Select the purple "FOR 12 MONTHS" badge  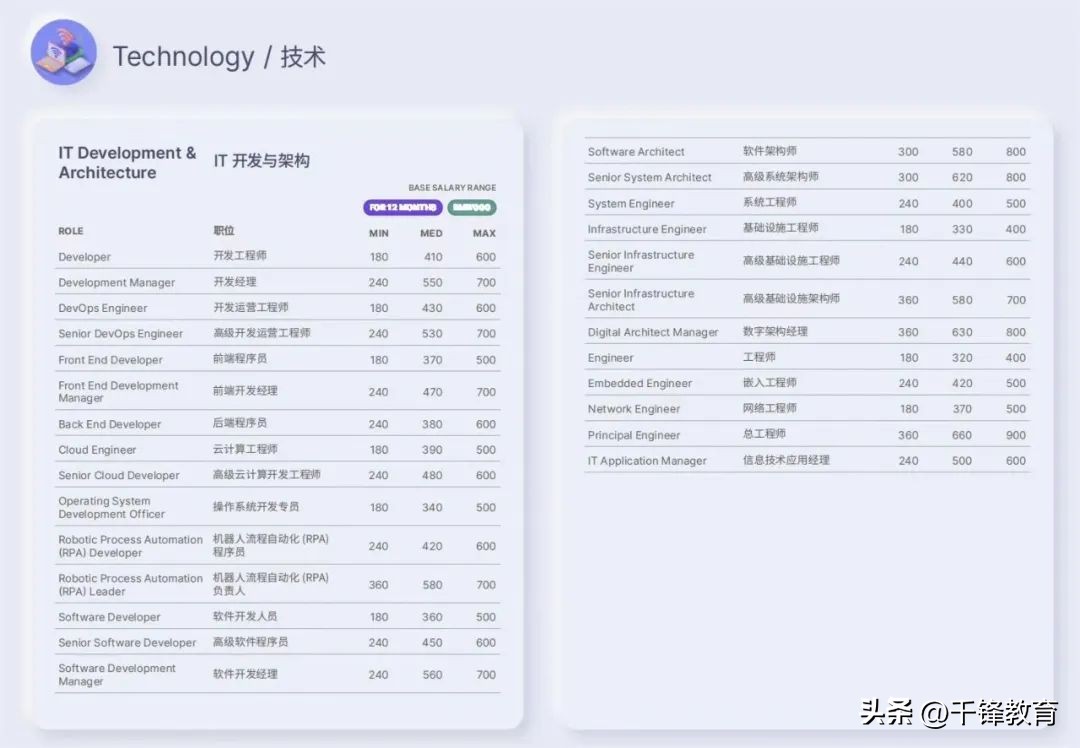pos(402,207)
